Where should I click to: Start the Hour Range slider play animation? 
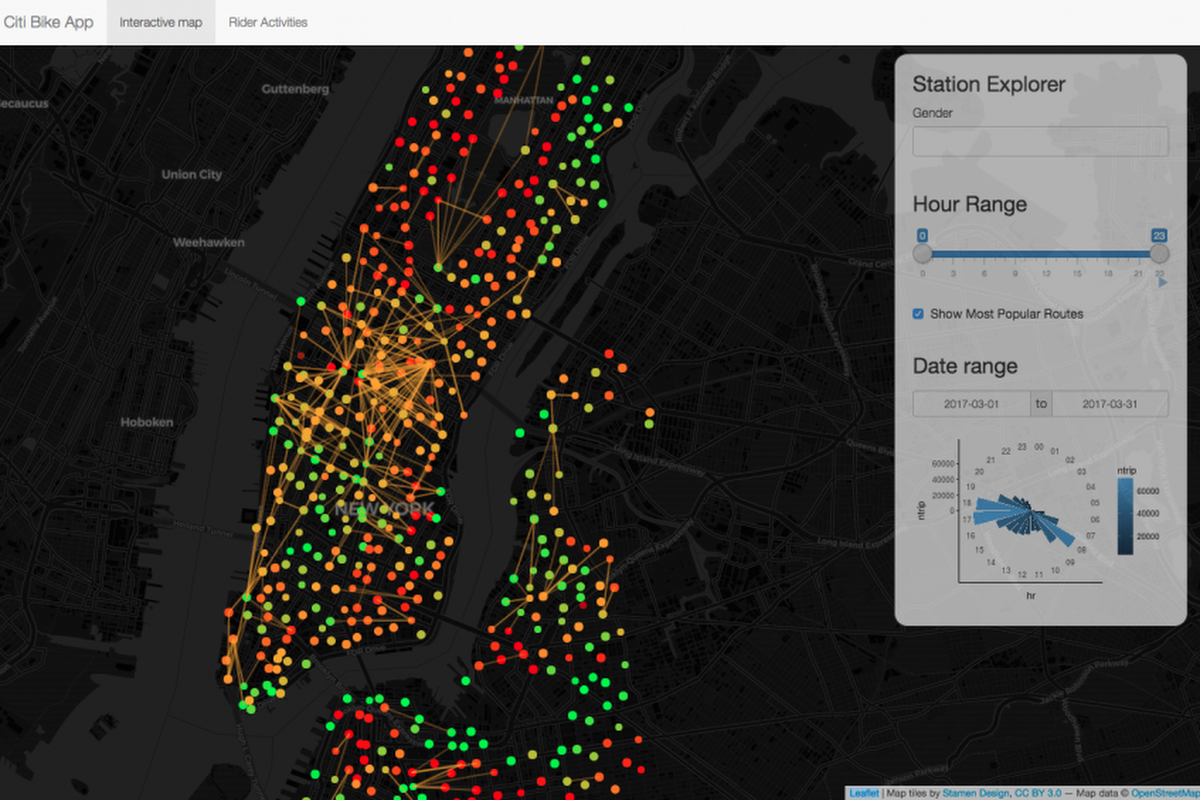pyautogui.click(x=1163, y=283)
